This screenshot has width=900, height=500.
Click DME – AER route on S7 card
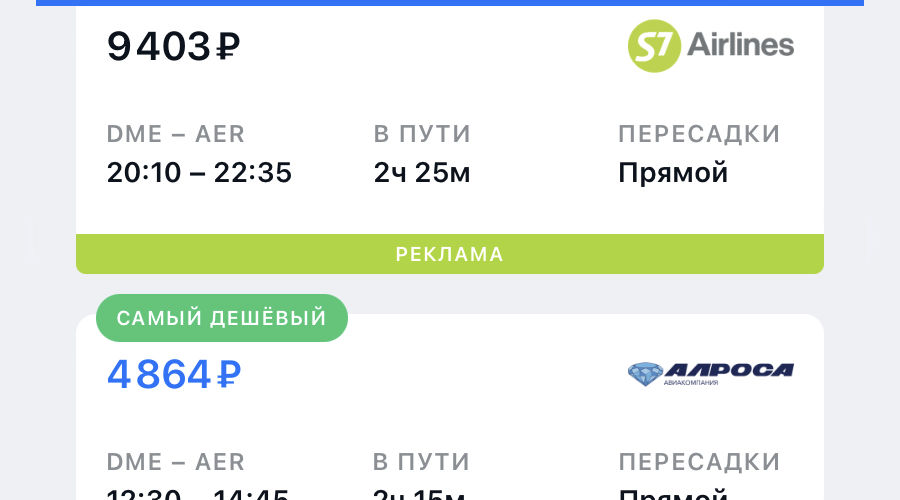click(x=176, y=134)
